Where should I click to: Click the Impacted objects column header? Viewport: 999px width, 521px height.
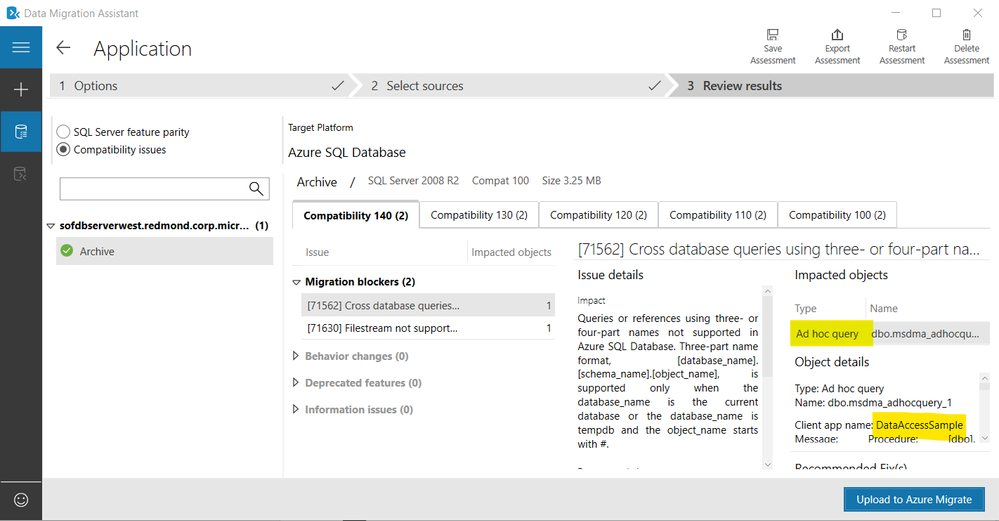[x=511, y=252]
